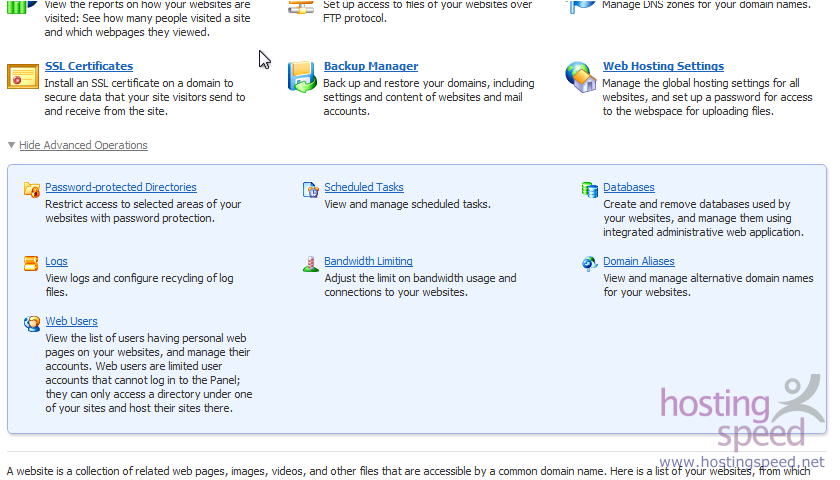Click the SSL Certificates icon
Viewport: 840px width, 480px height.
[22, 76]
